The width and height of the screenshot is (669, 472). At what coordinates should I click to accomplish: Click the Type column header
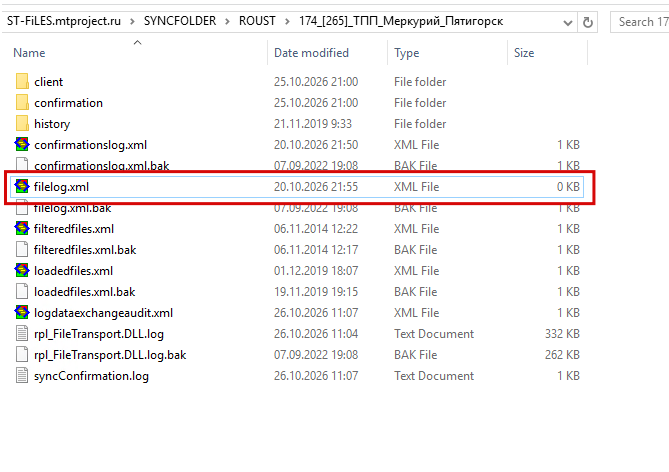tap(407, 52)
